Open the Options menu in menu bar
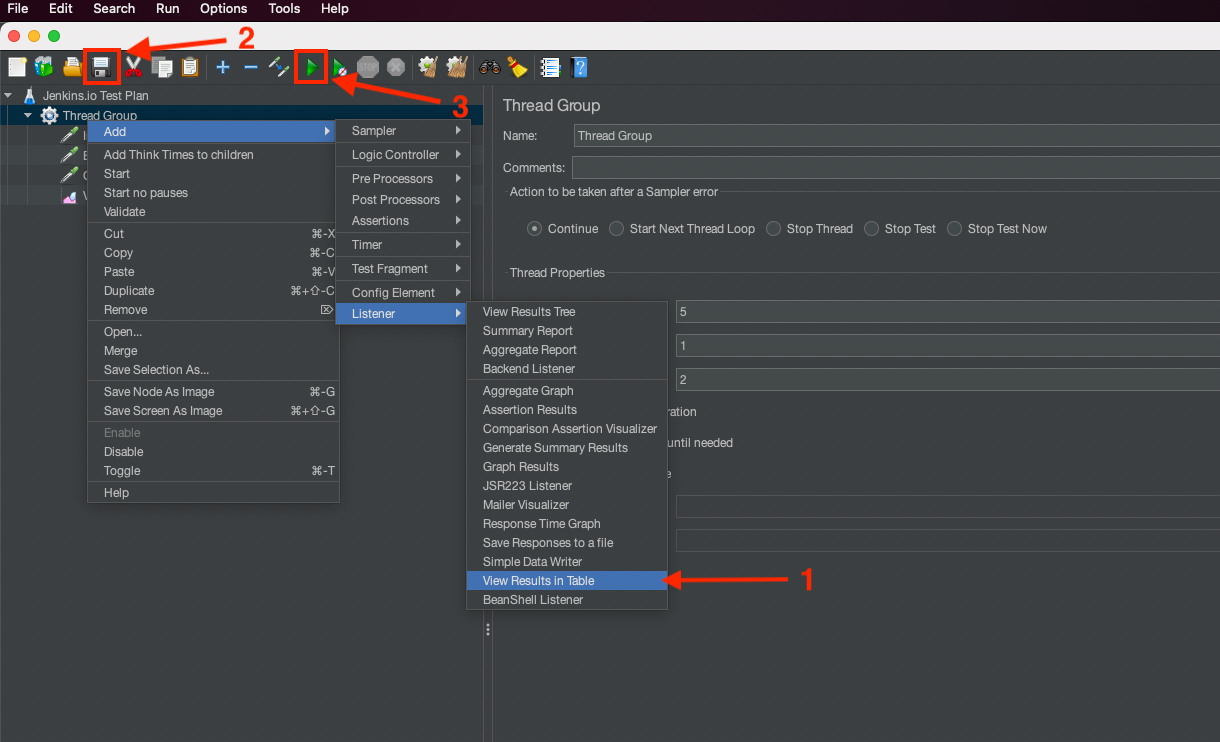1220x742 pixels. (x=223, y=8)
